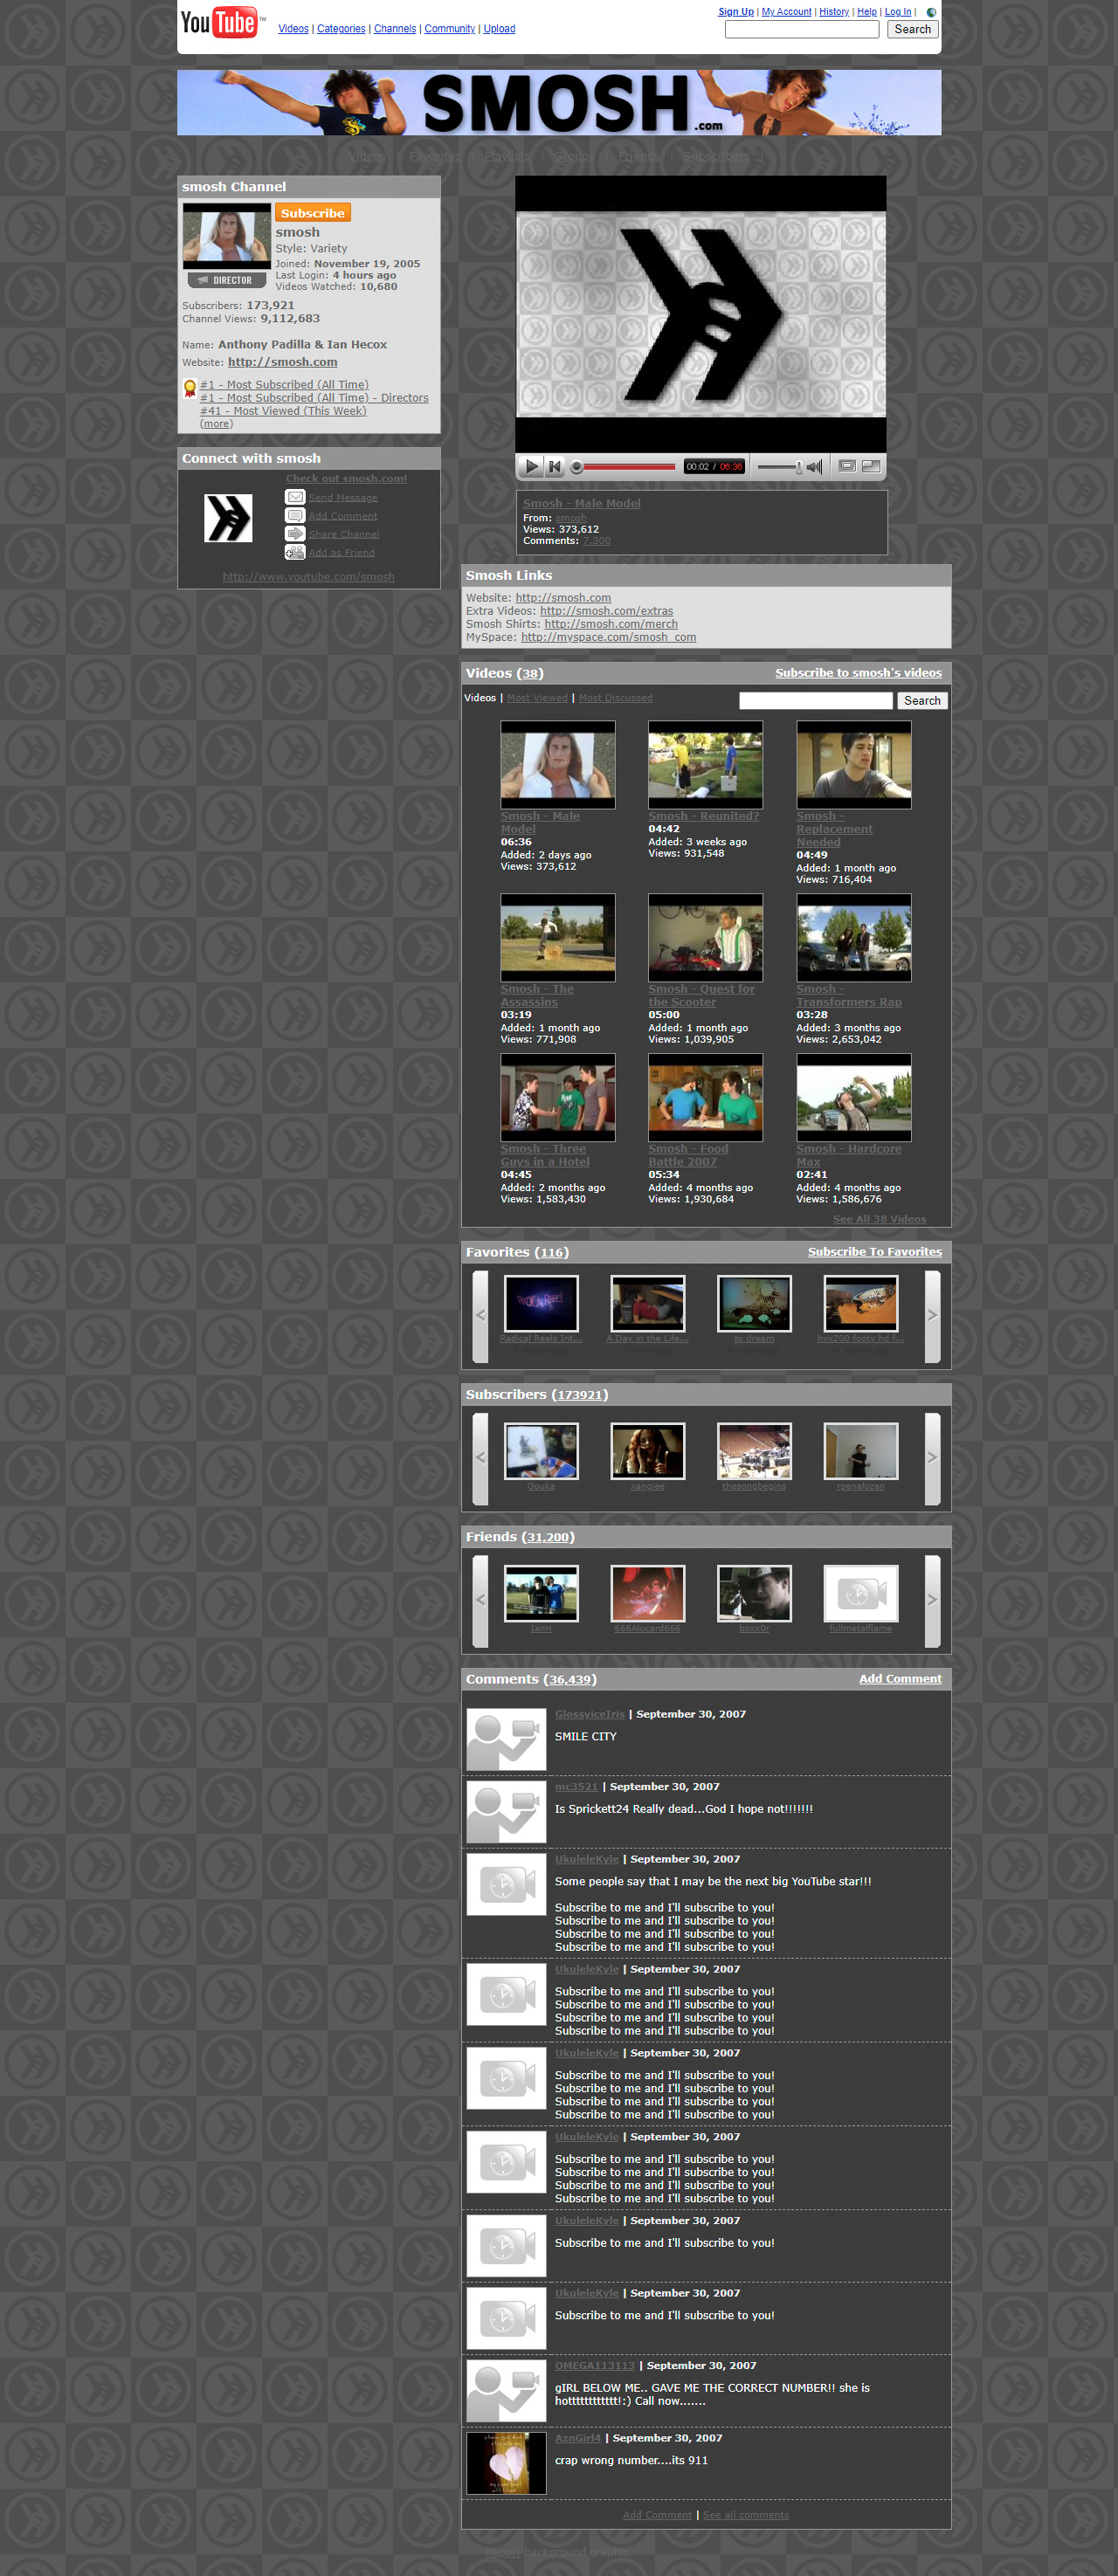This screenshot has height=2576, width=1118.
Task: Switch player to full screen icon
Action: click(x=871, y=466)
